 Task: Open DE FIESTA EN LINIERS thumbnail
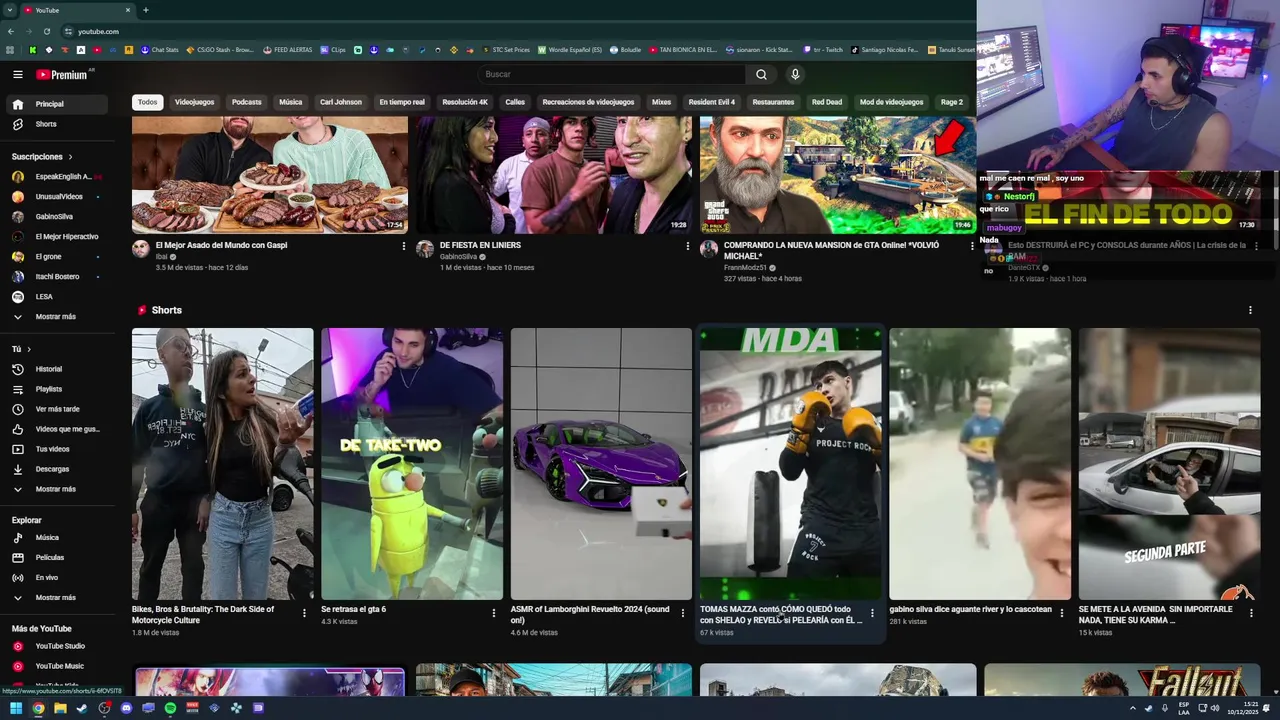click(554, 175)
